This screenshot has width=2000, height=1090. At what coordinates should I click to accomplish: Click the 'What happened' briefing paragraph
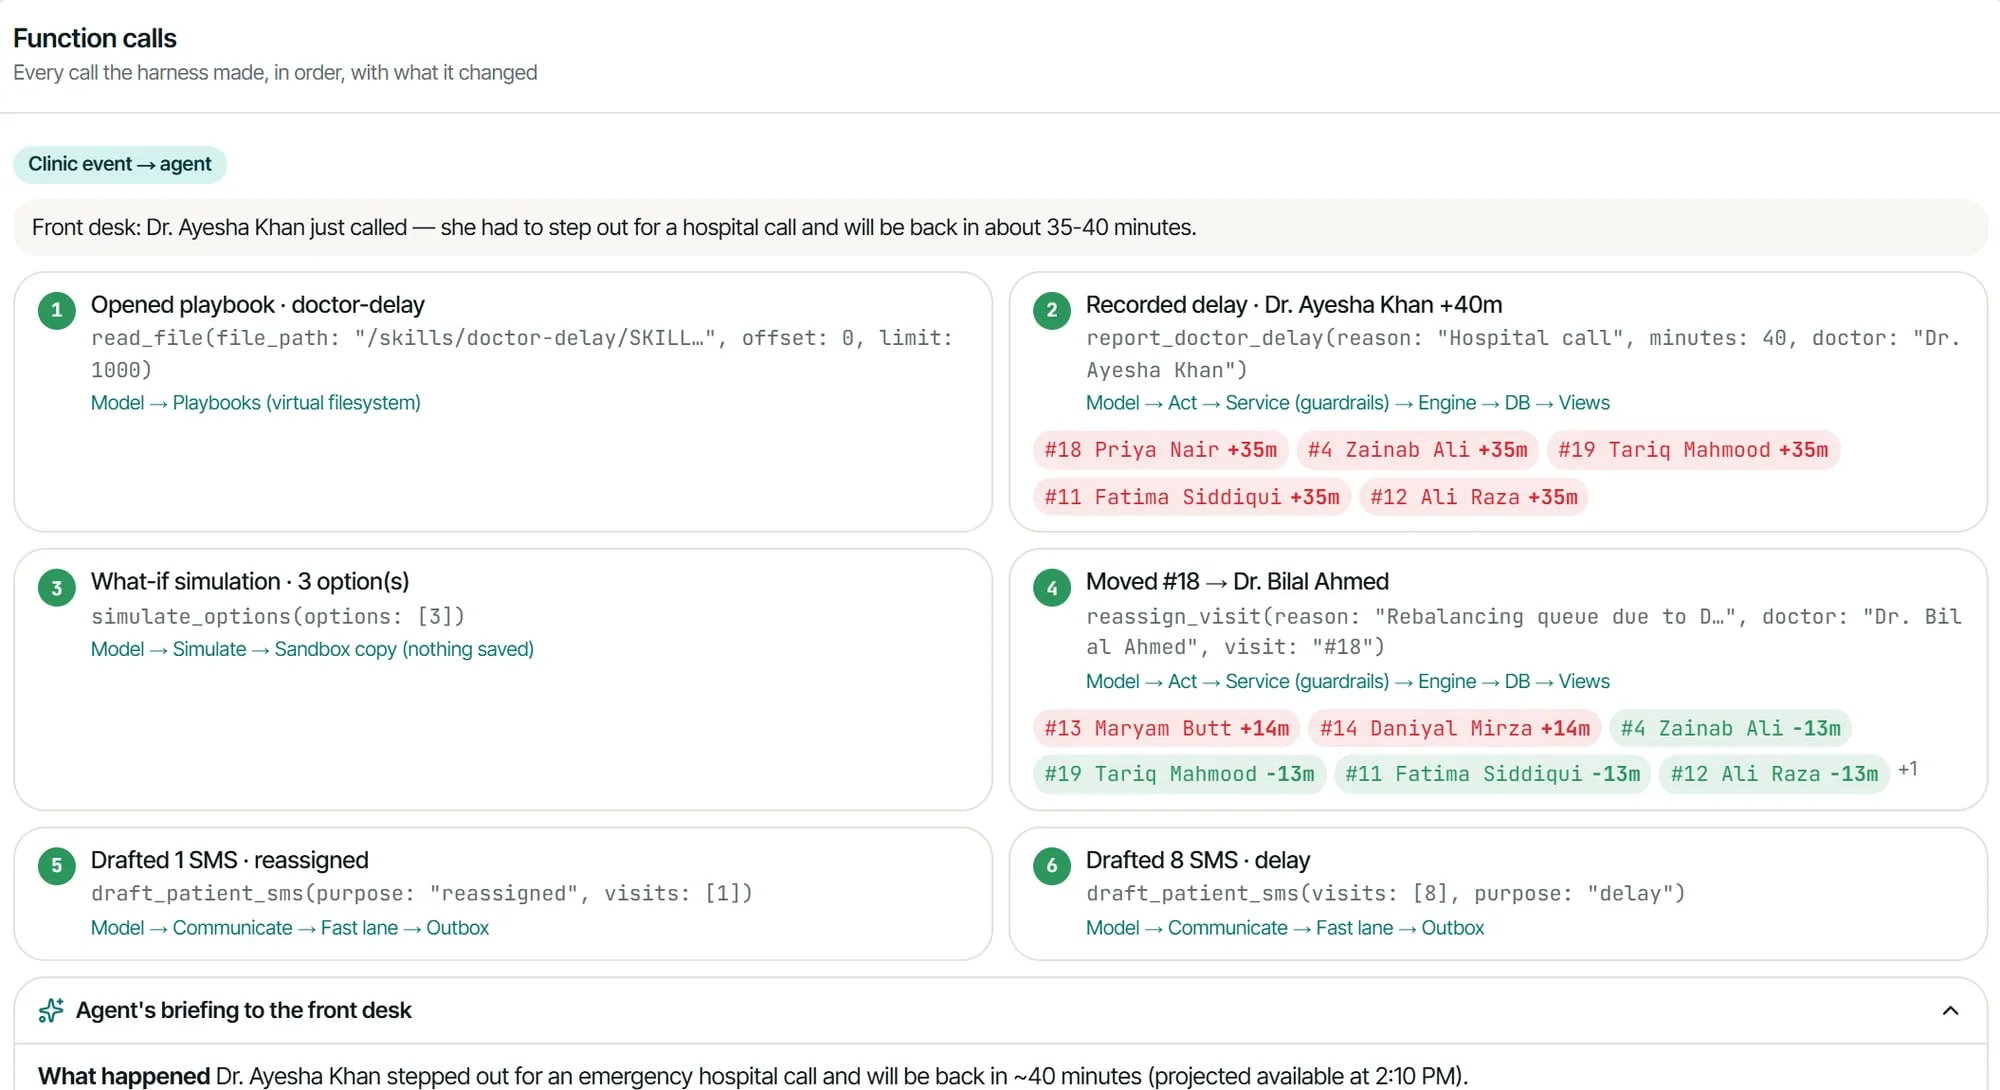pos(752,1076)
